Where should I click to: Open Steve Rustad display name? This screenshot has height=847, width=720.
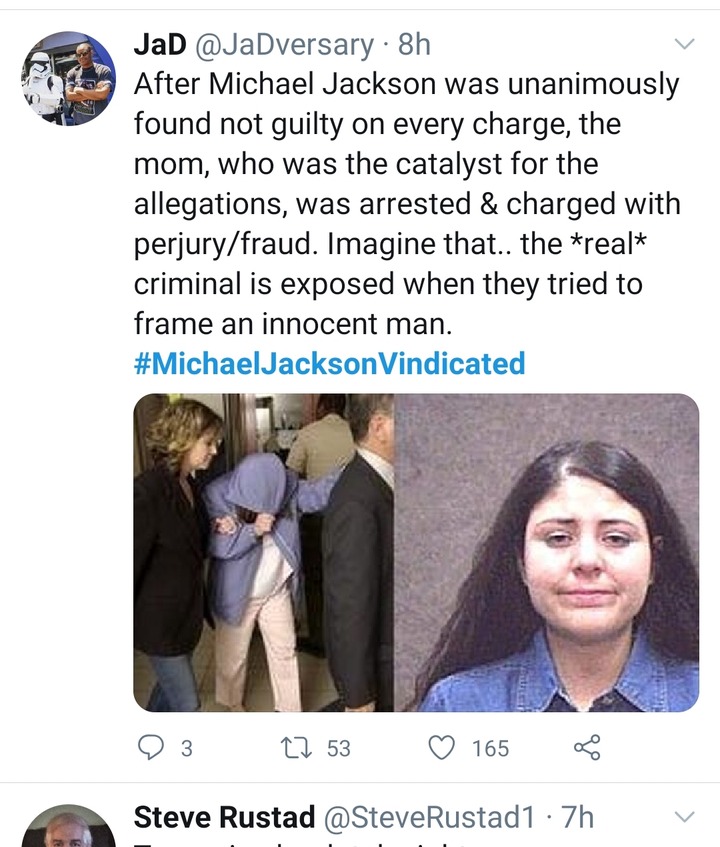[224, 817]
